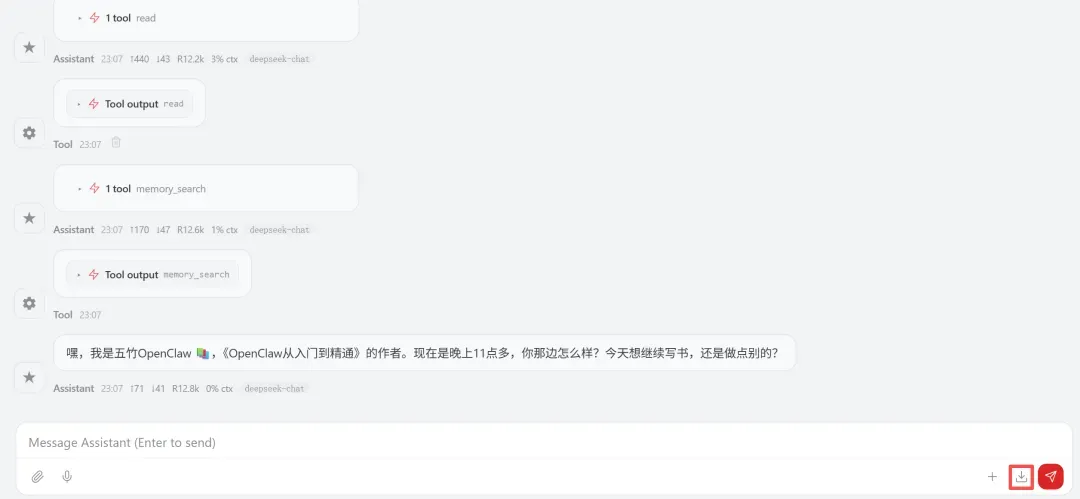Click the Chinese OpenClaw greeting message bubble
1080x499 pixels.
[x=424, y=353]
